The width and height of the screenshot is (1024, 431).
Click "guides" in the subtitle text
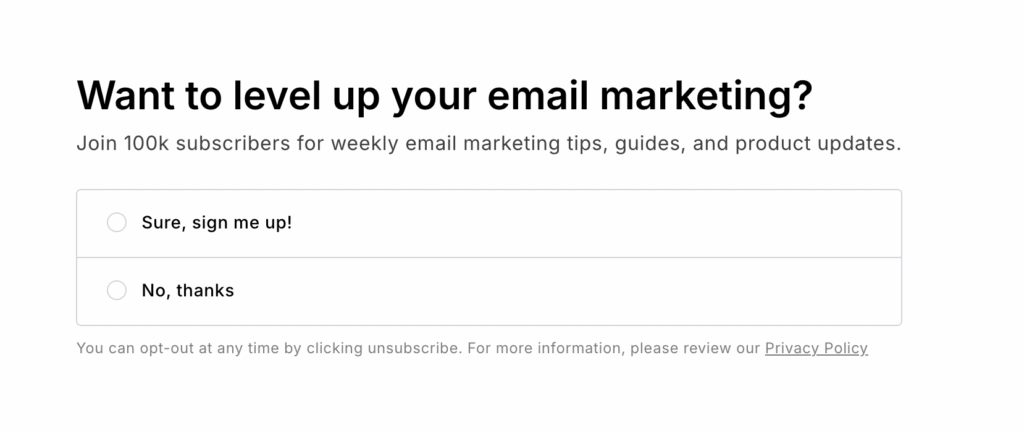[x=648, y=143]
